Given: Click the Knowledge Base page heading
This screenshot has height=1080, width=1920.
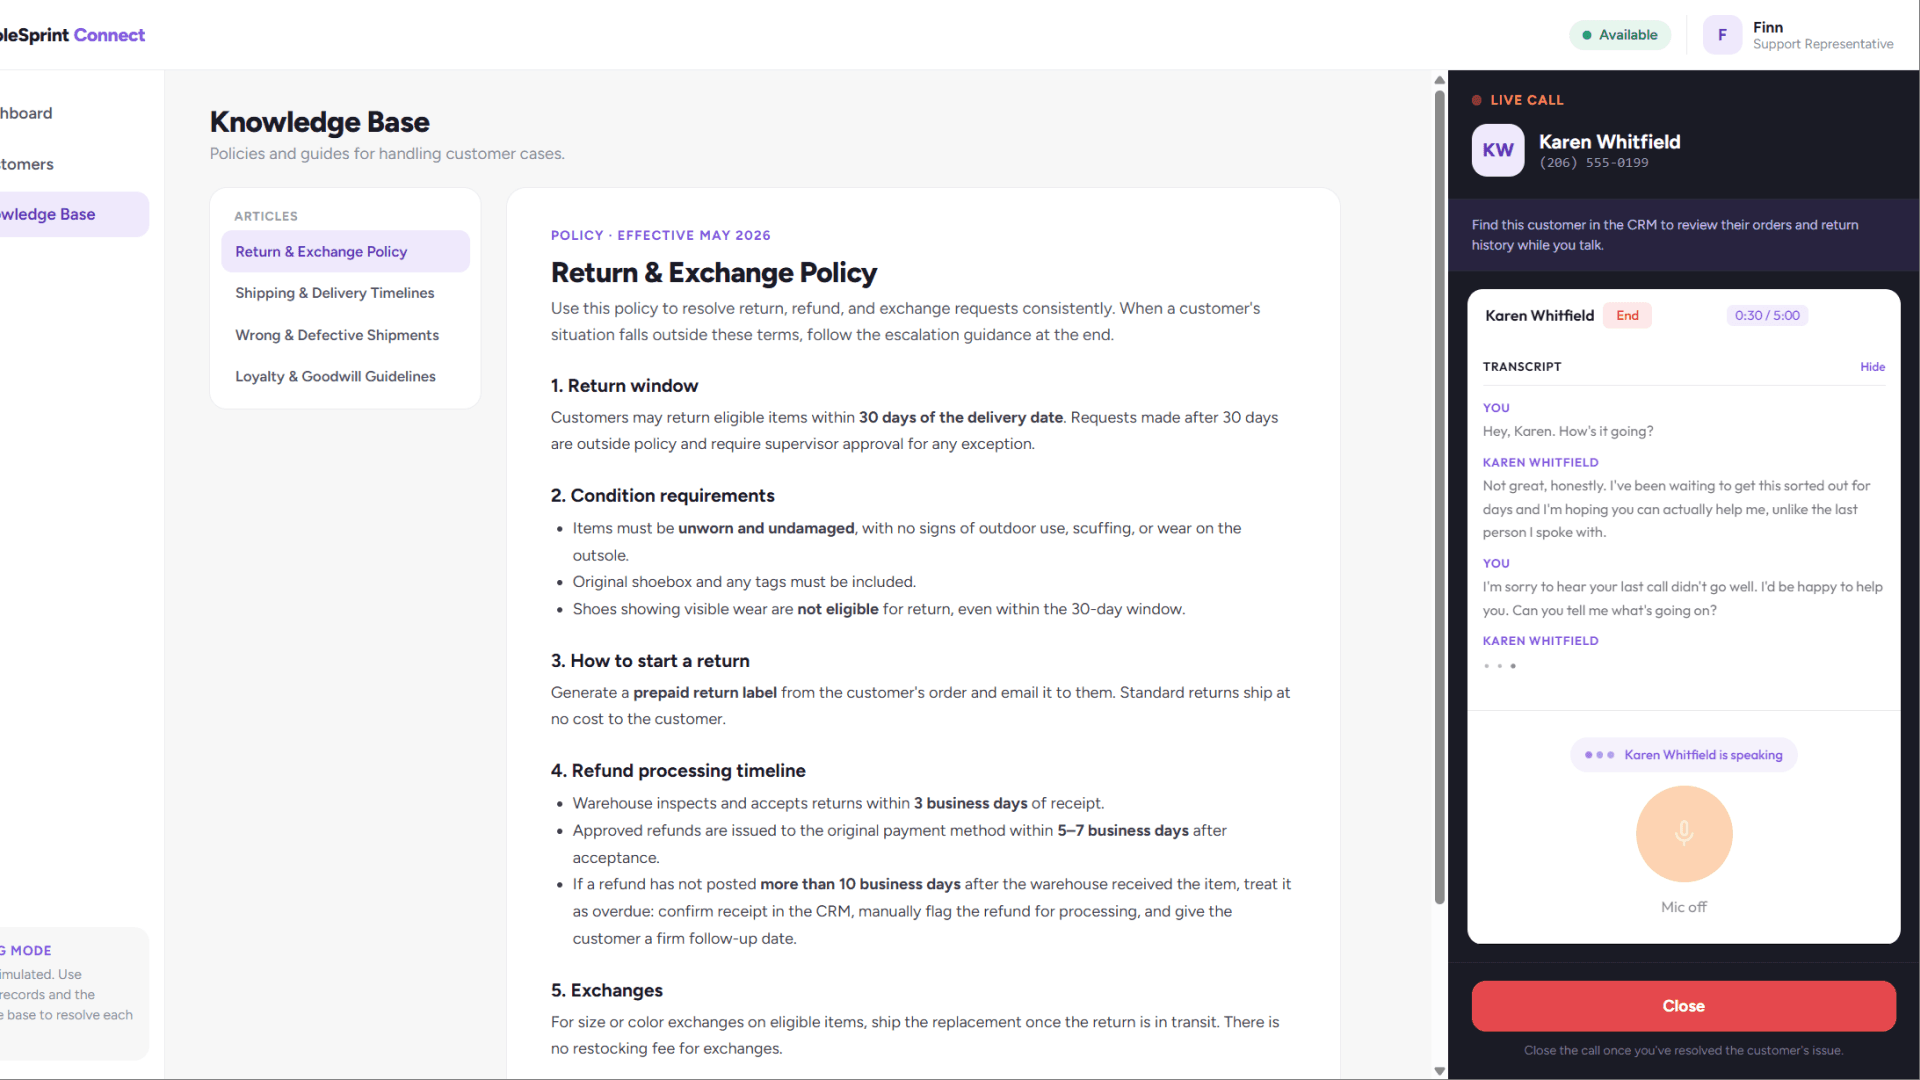Looking at the screenshot, I should point(320,122).
